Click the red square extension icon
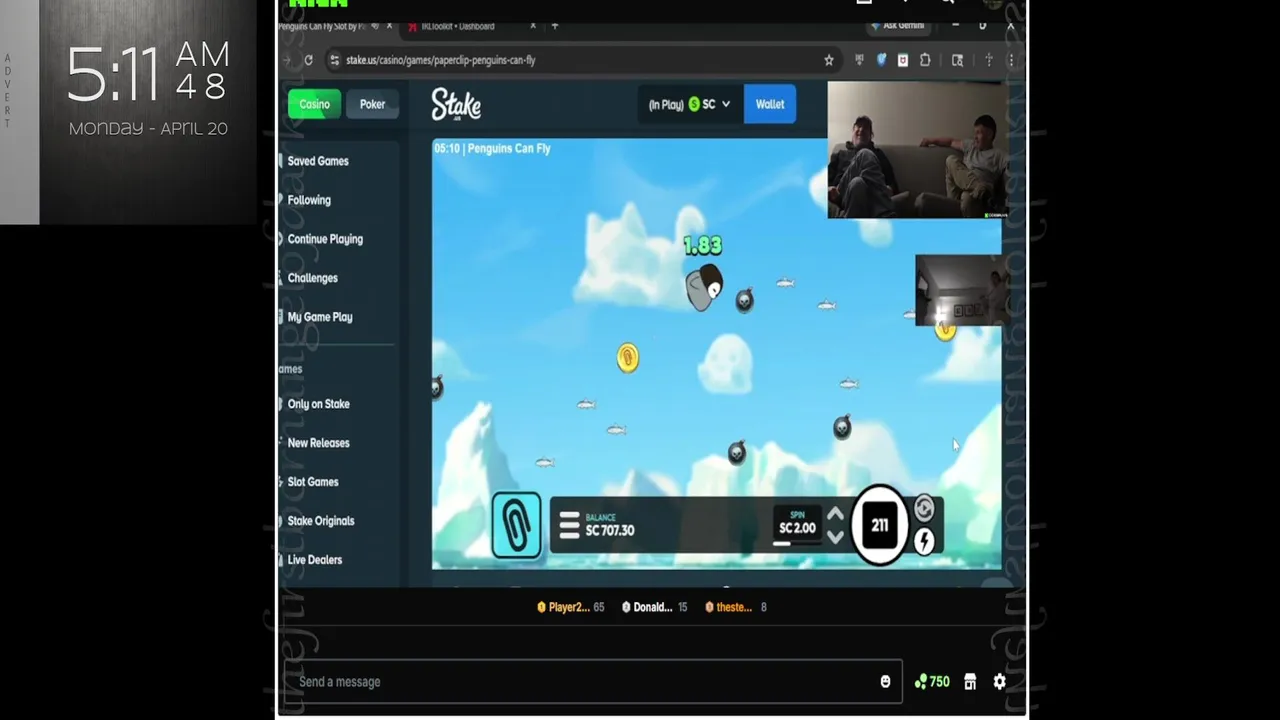Image resolution: width=1280 pixels, height=720 pixels. tap(903, 60)
